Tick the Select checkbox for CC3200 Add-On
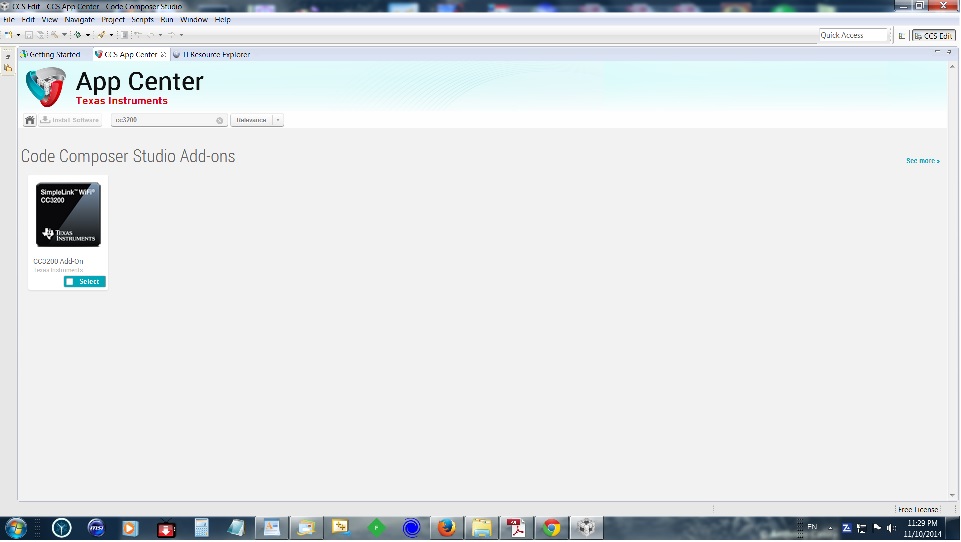 pyautogui.click(x=70, y=281)
